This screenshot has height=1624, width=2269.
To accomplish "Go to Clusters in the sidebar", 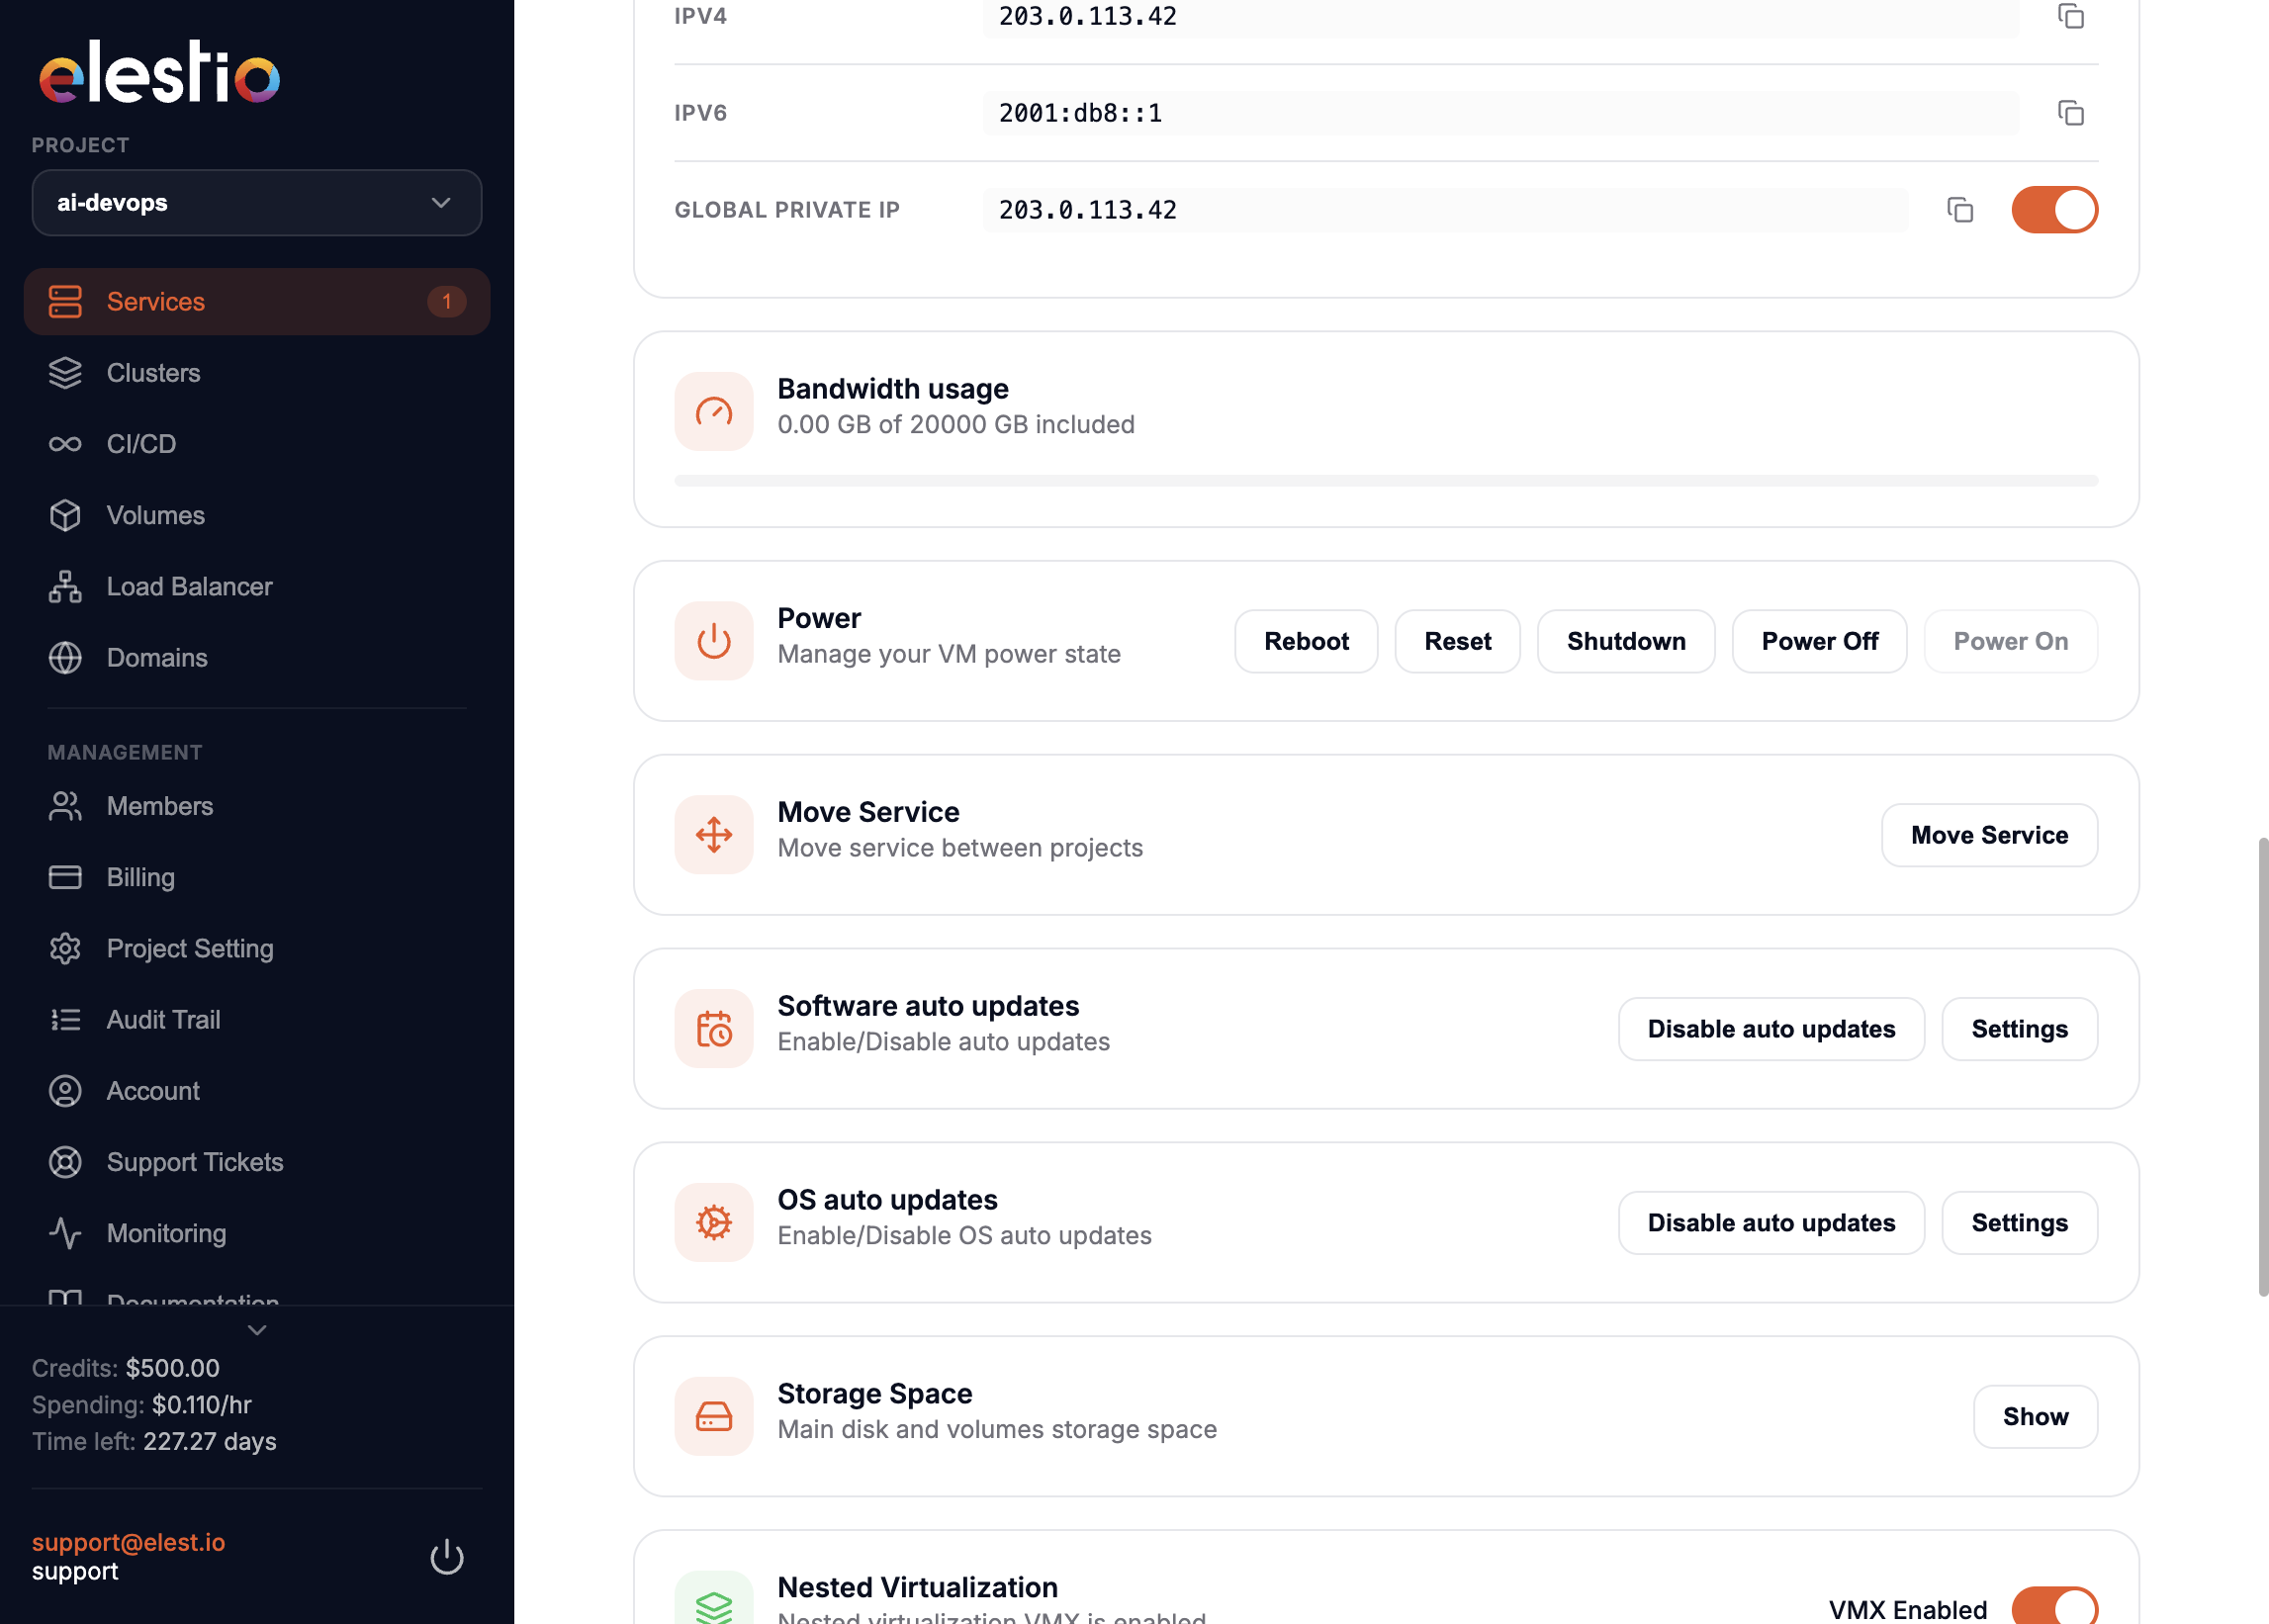I will coord(257,373).
